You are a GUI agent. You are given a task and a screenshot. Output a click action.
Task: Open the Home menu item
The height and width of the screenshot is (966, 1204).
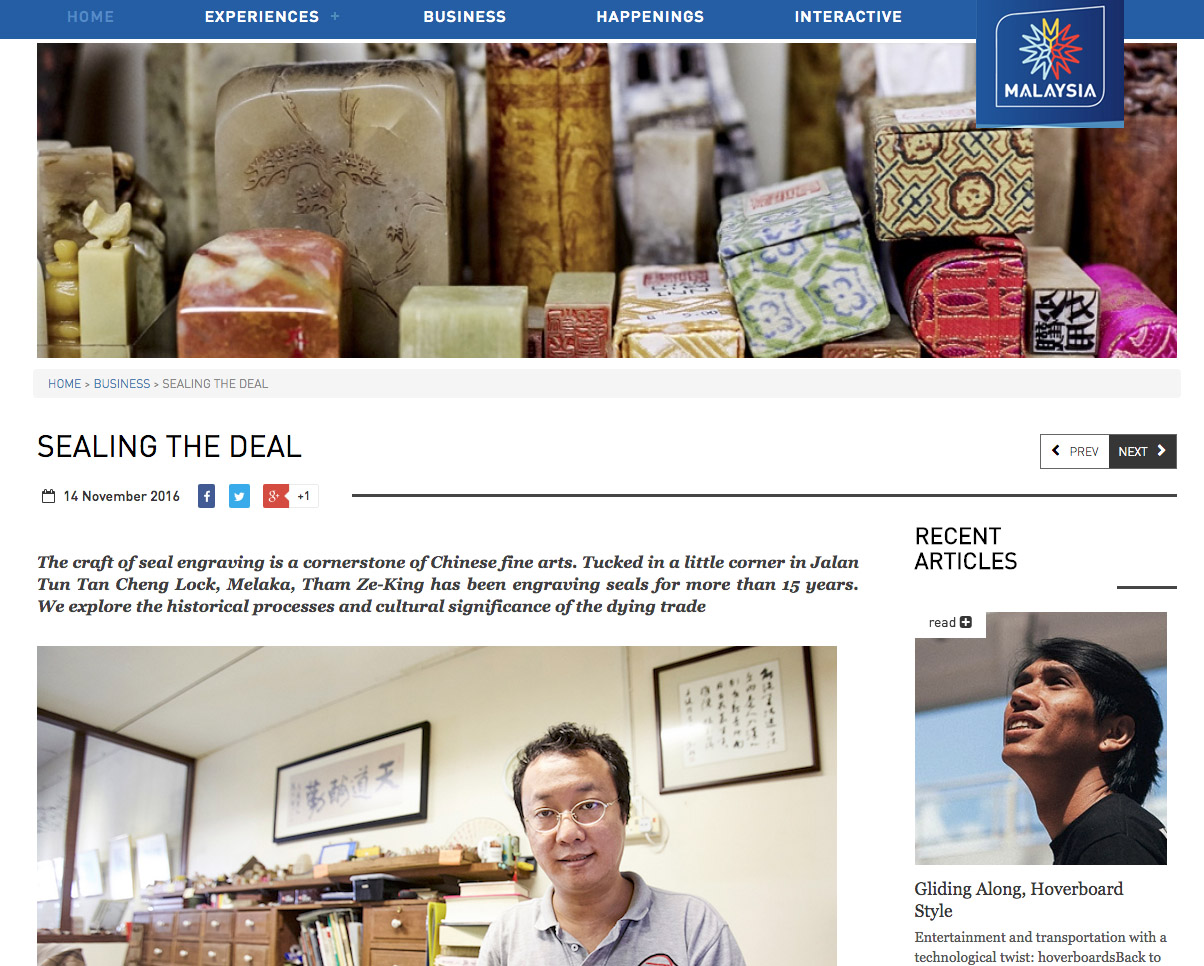[90, 17]
